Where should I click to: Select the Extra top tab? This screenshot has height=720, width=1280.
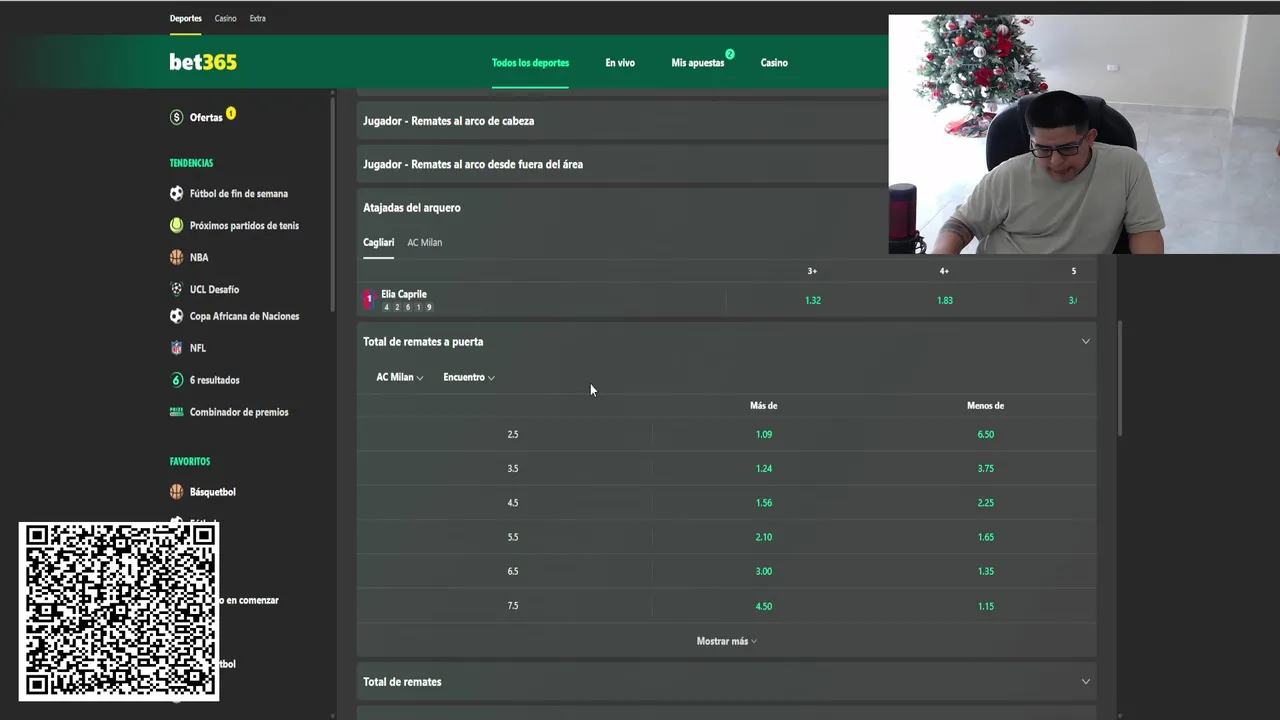257,18
